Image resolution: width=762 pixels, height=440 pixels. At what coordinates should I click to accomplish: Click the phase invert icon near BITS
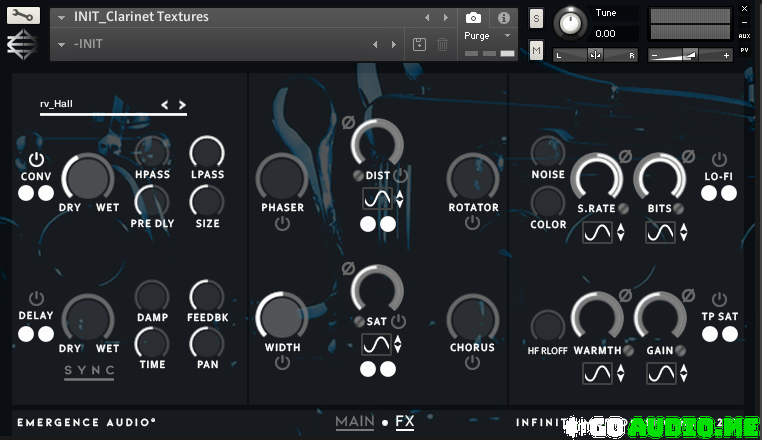pos(688,156)
